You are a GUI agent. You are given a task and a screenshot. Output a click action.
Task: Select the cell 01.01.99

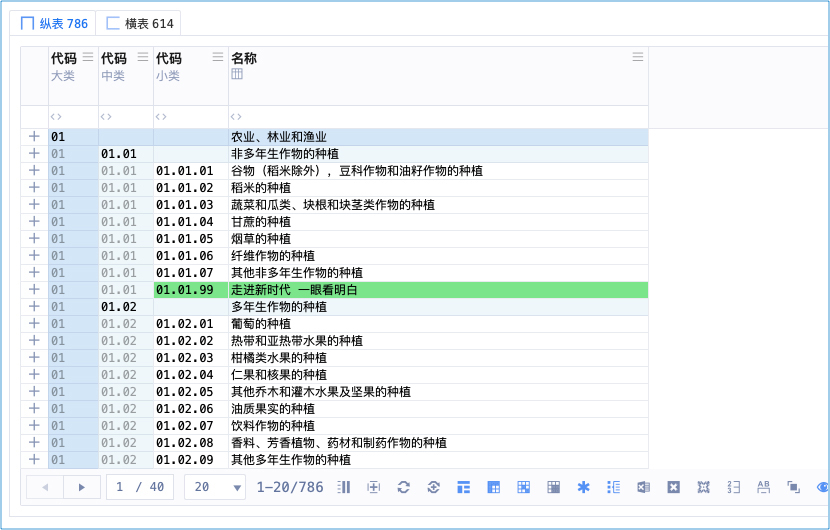pyautogui.click(x=191, y=290)
